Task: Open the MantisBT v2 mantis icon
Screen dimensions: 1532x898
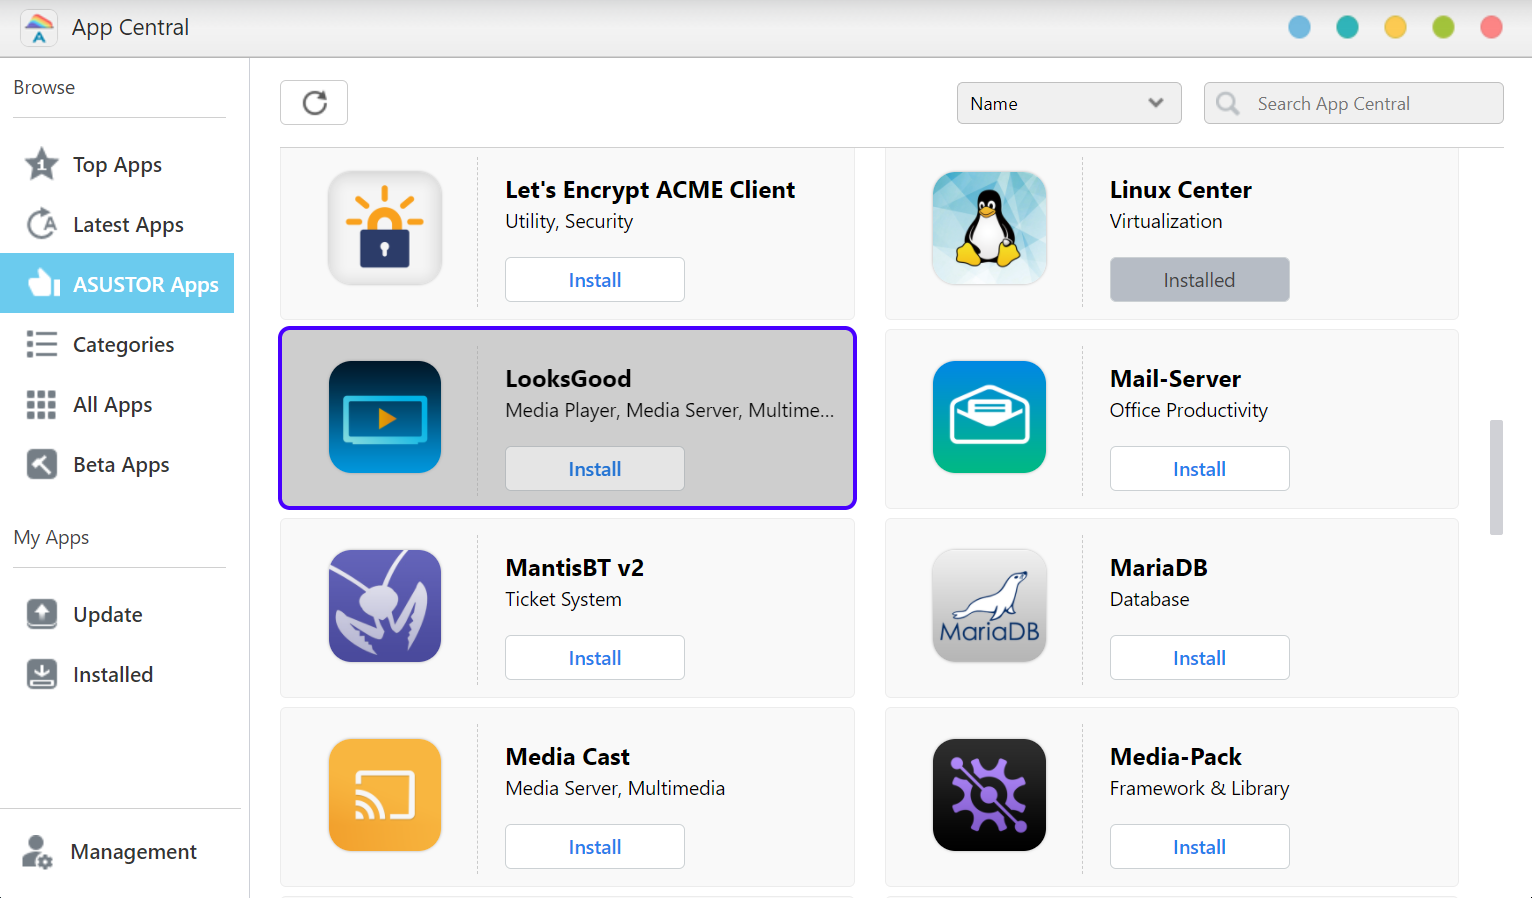Action: click(385, 606)
